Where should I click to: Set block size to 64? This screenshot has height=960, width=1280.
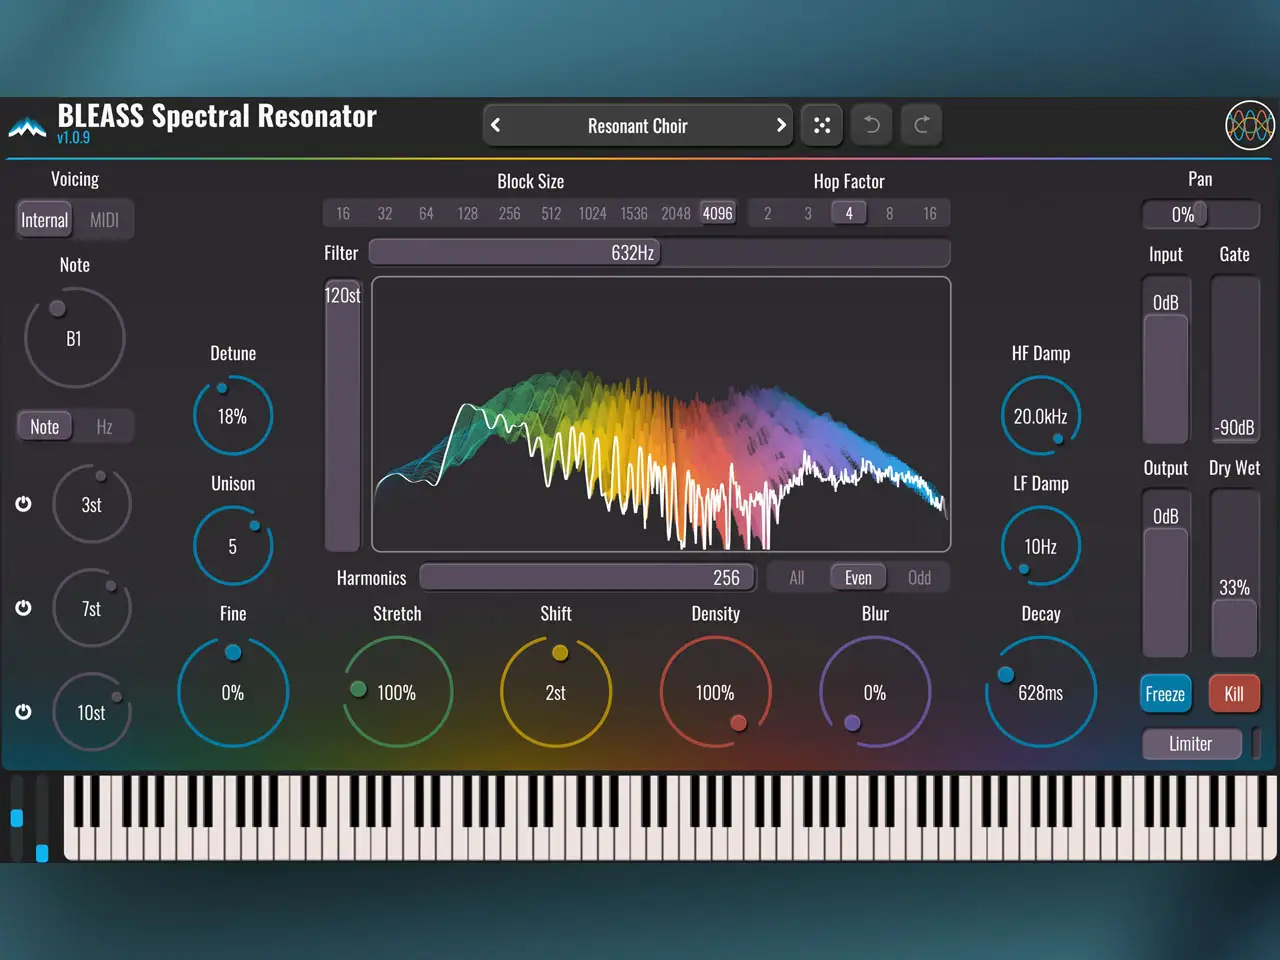pos(426,213)
